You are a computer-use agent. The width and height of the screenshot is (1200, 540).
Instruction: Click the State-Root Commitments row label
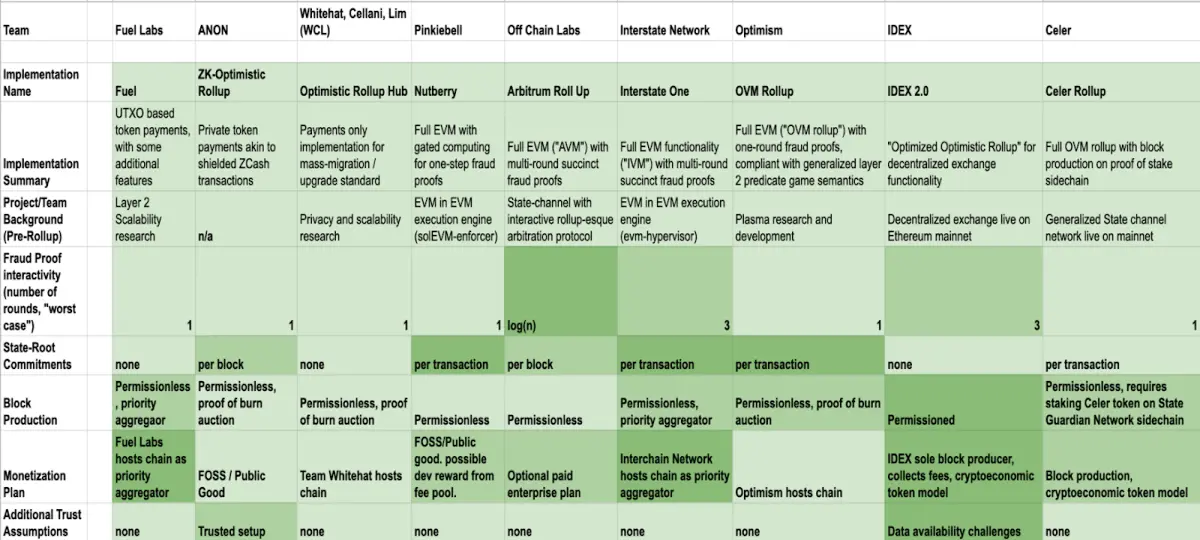pyautogui.click(x=56, y=355)
